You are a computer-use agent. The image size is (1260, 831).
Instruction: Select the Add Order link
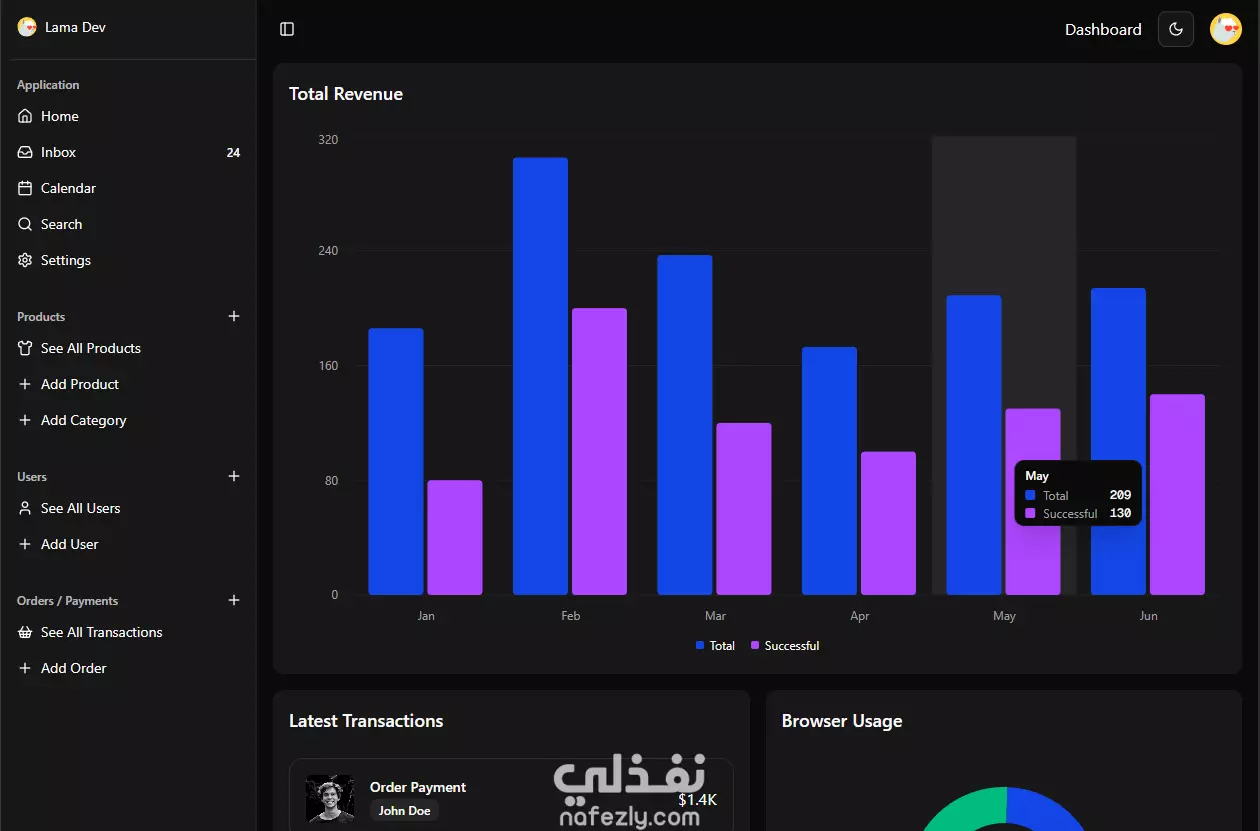click(x=129, y=668)
